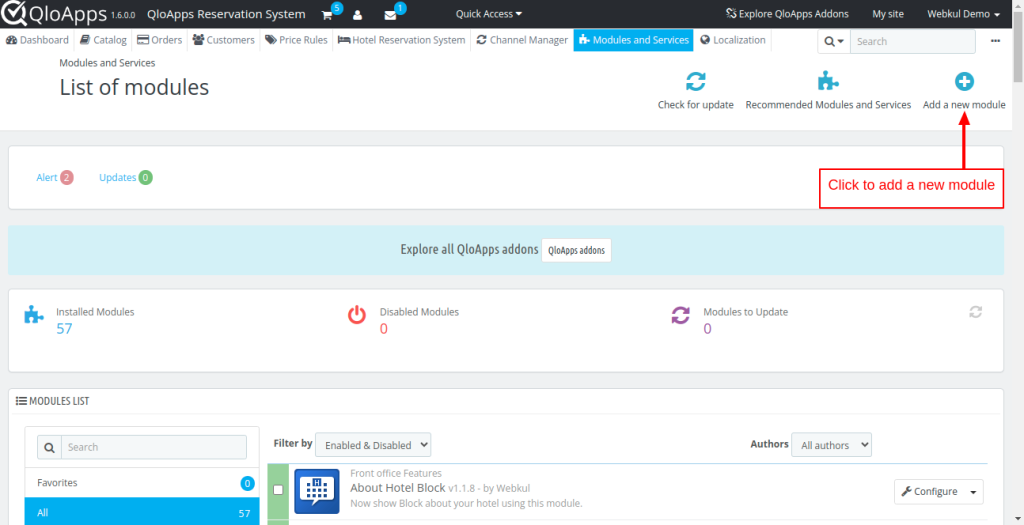Open the Enabled & Disabled filter dropdown

click(373, 445)
